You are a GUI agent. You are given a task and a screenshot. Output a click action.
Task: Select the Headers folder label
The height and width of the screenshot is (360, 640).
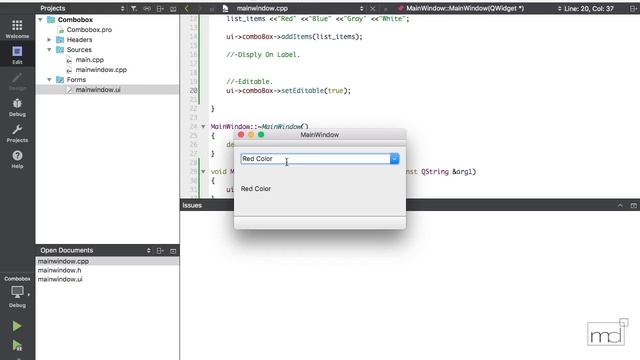tap(79, 40)
